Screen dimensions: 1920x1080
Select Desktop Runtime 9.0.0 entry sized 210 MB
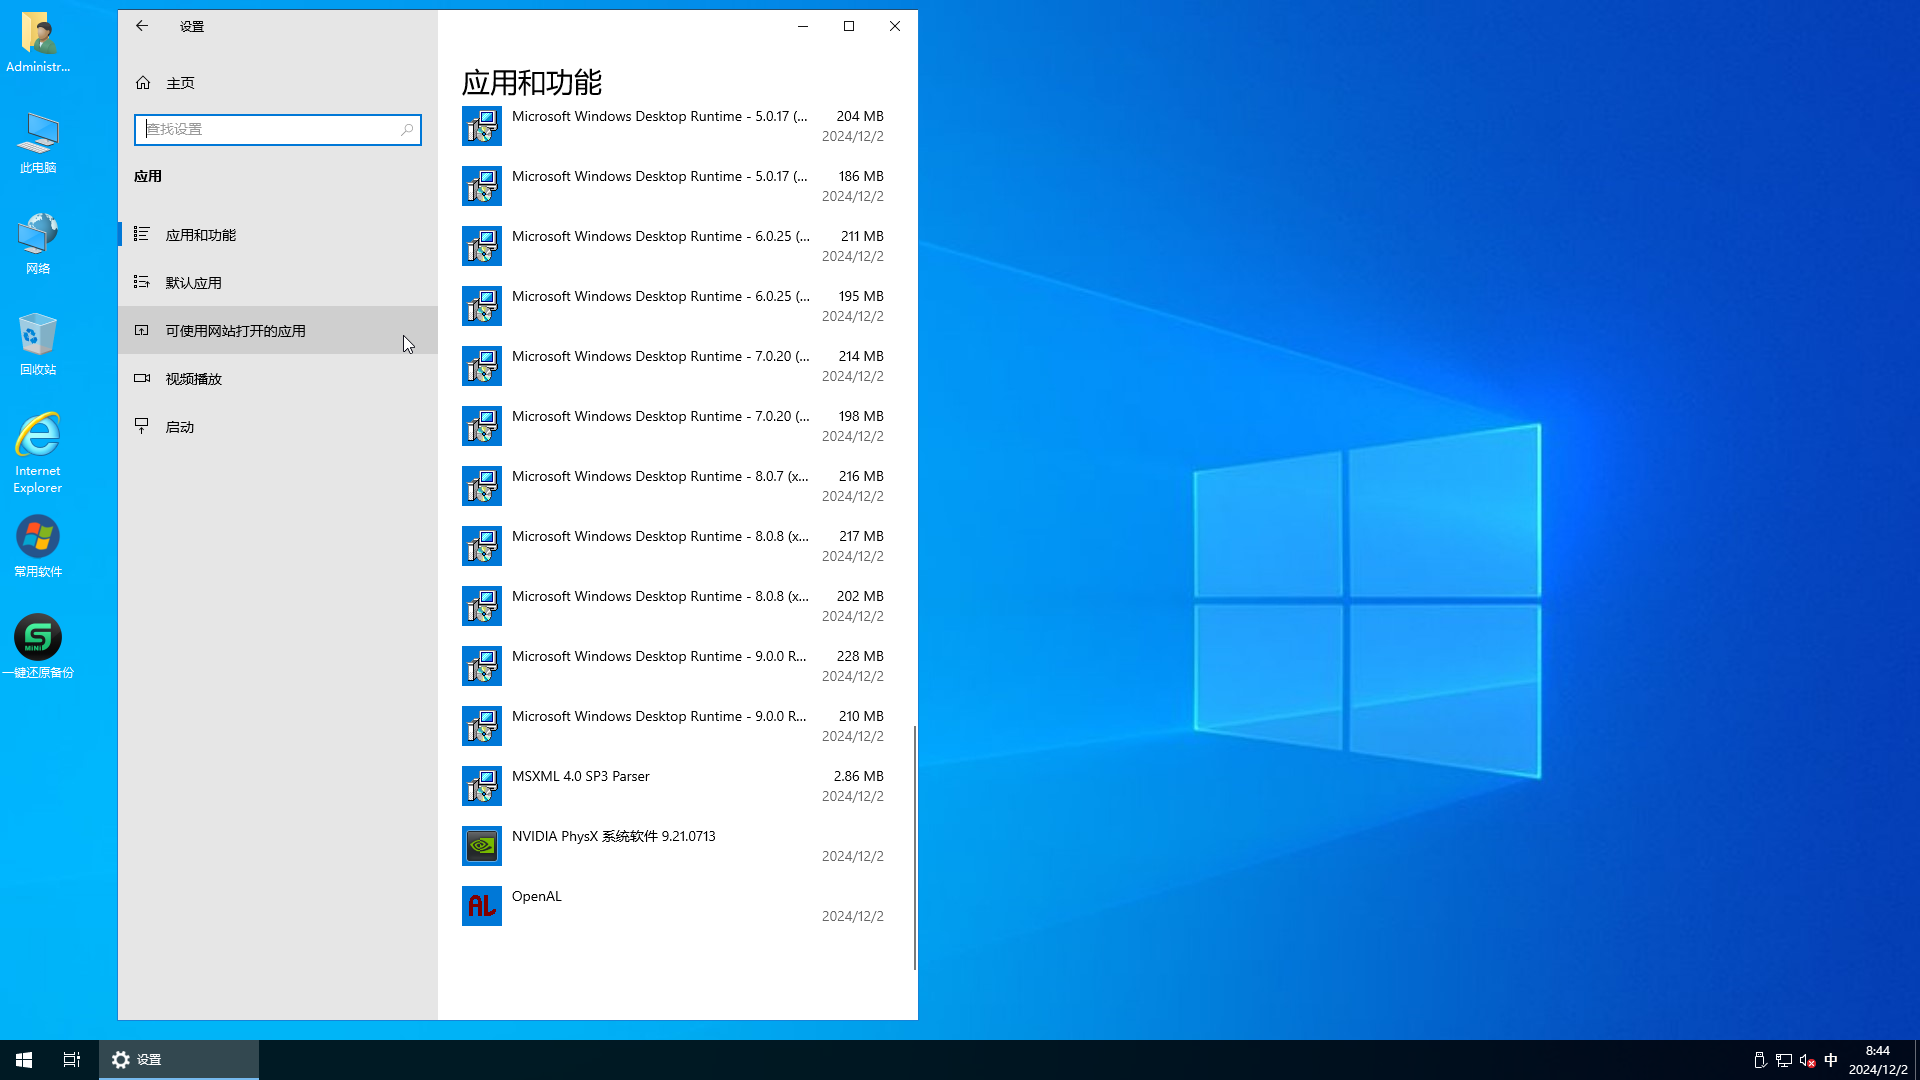pos(673,726)
